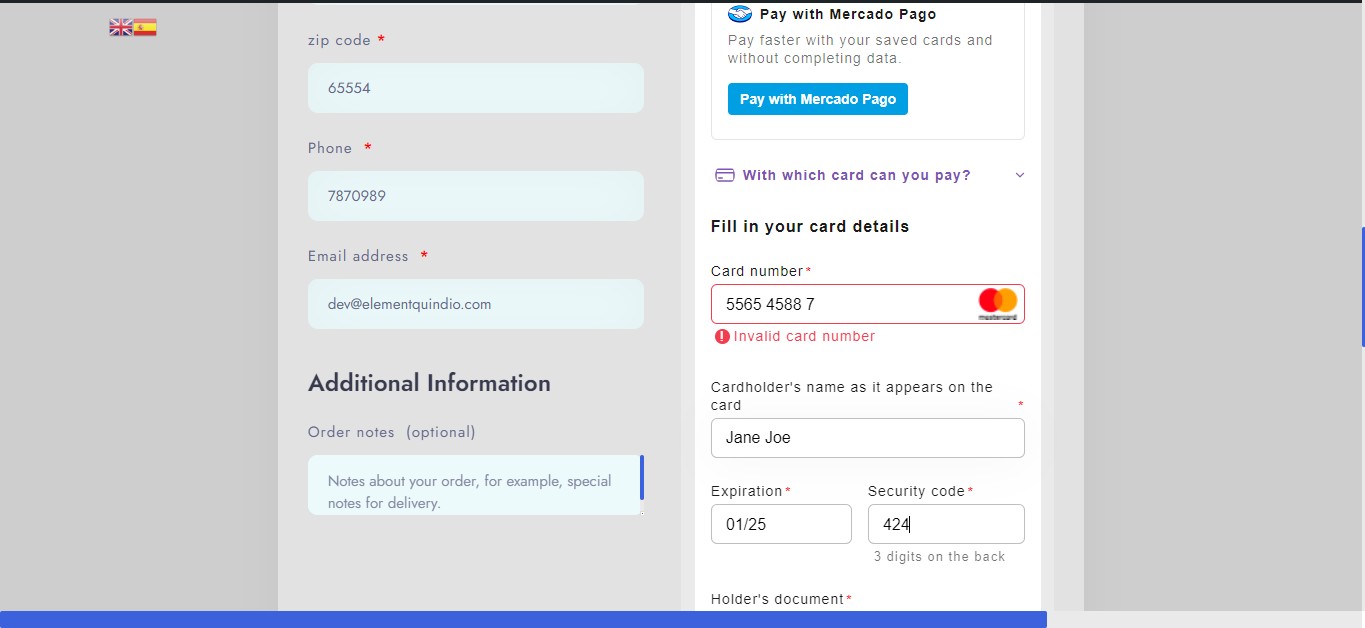Click the 'Fill in your card details' heading

(x=810, y=226)
